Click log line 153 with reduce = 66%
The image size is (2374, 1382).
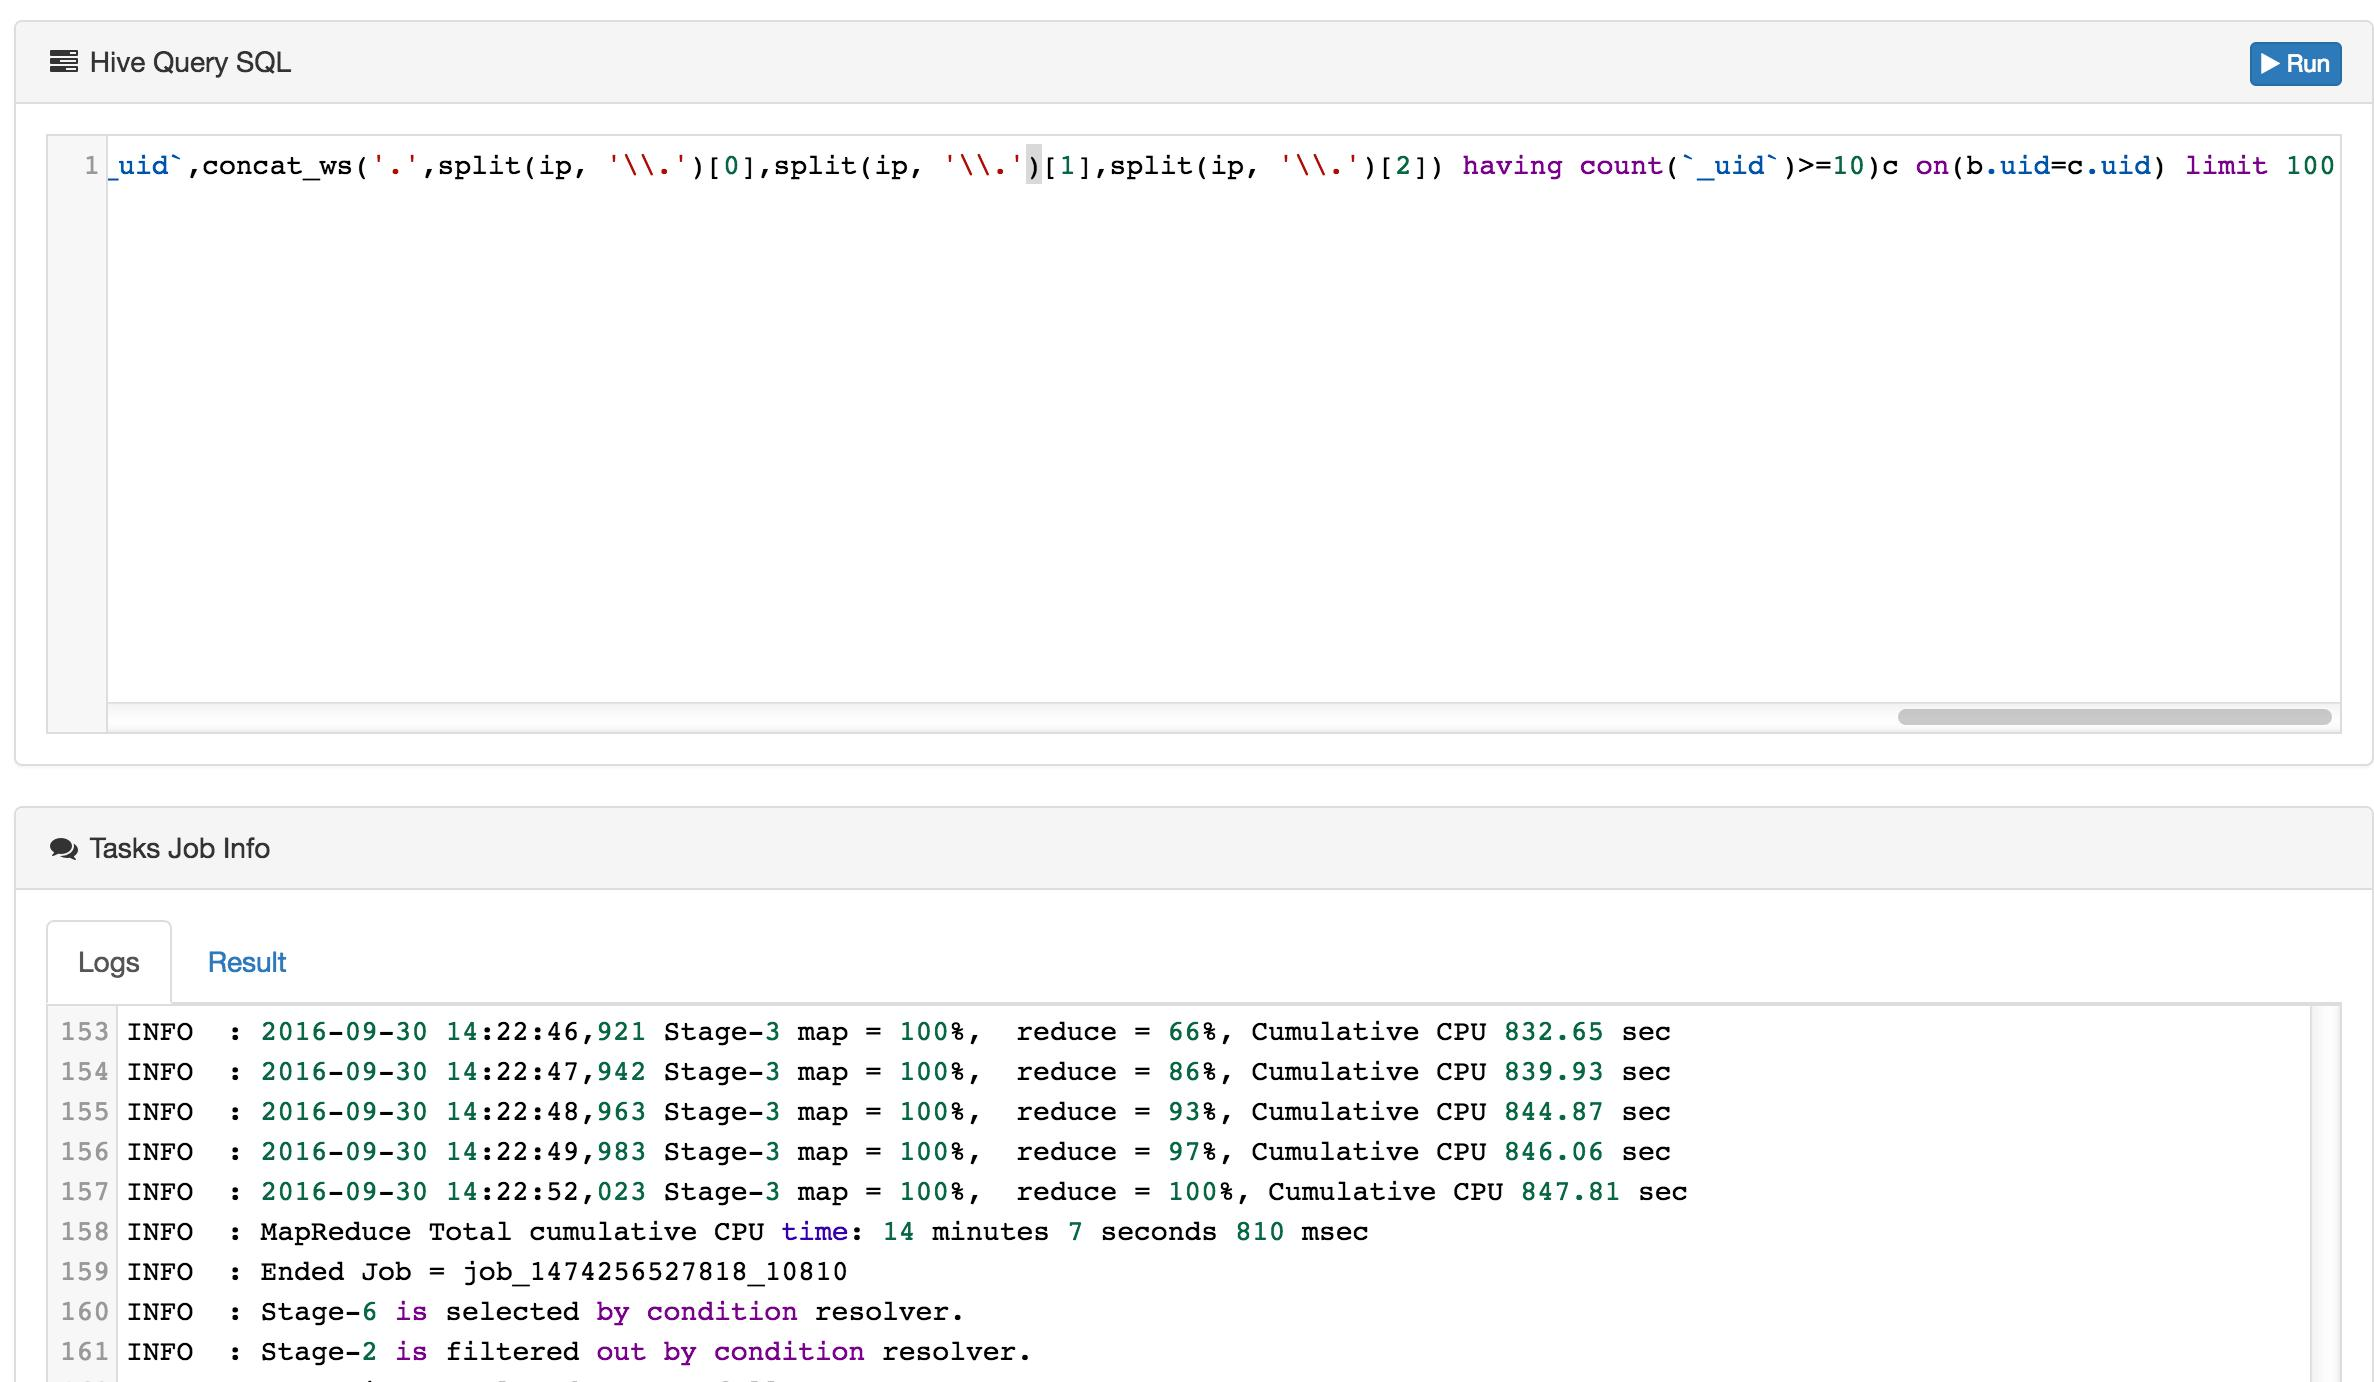[x=898, y=1032]
